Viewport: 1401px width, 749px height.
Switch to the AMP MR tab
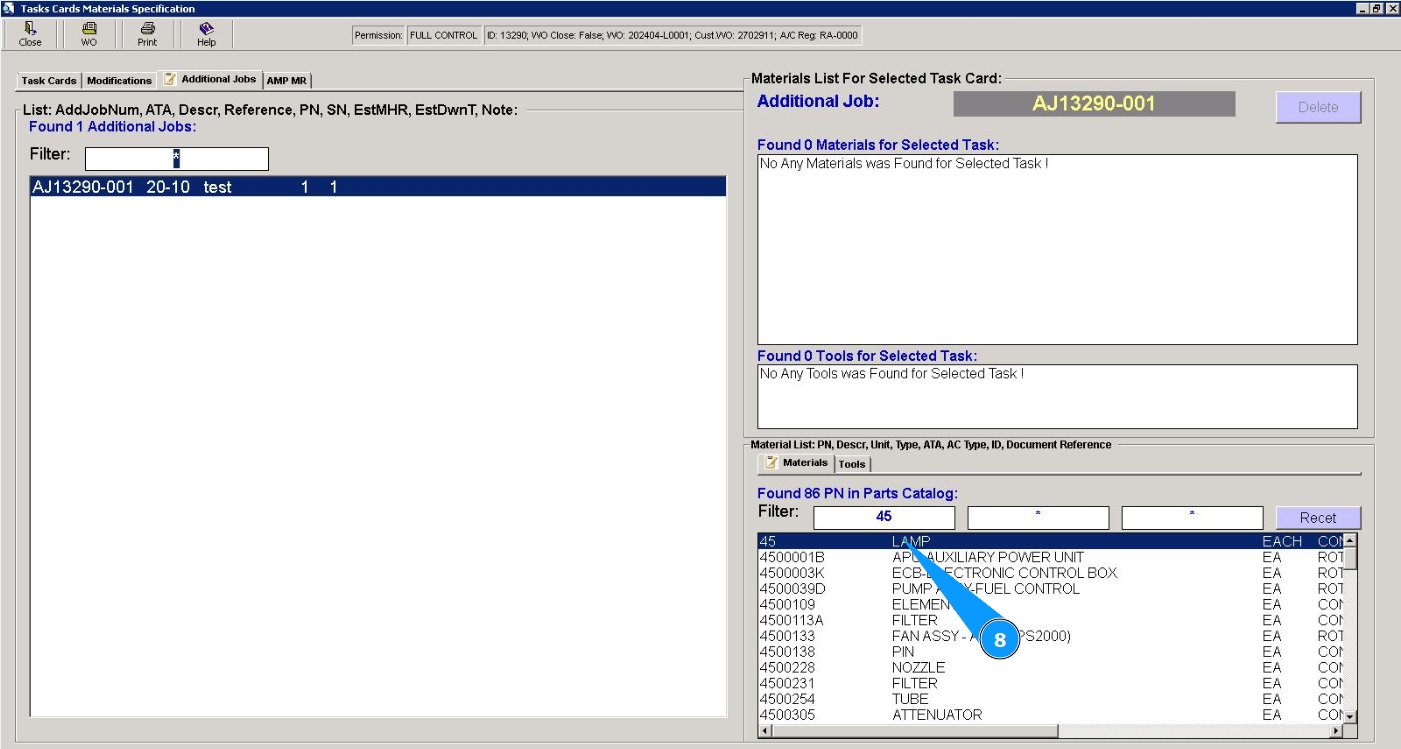tap(287, 81)
